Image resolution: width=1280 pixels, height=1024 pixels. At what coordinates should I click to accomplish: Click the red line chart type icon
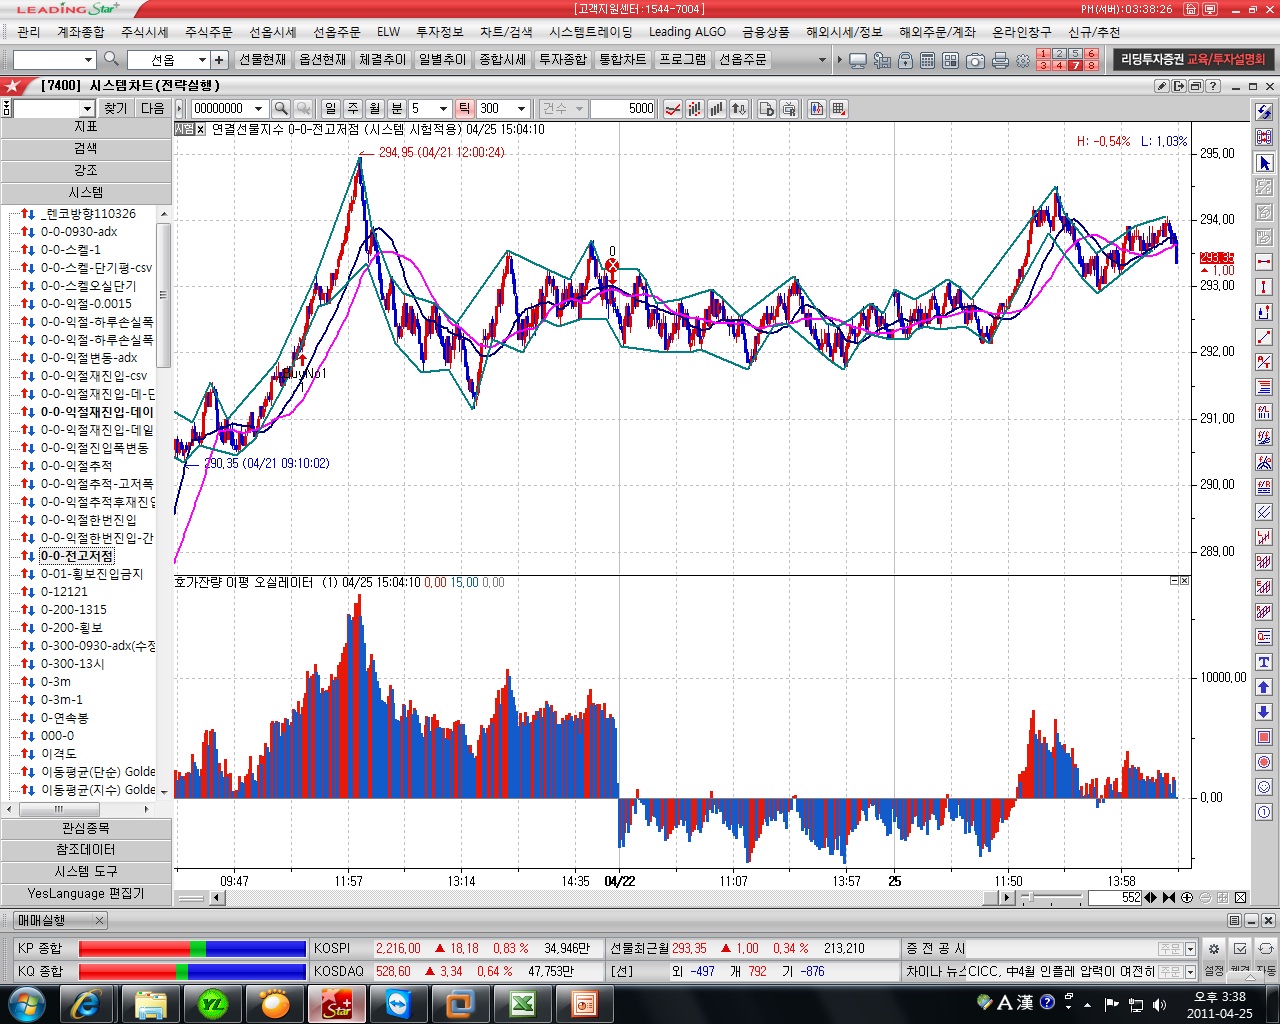point(673,108)
